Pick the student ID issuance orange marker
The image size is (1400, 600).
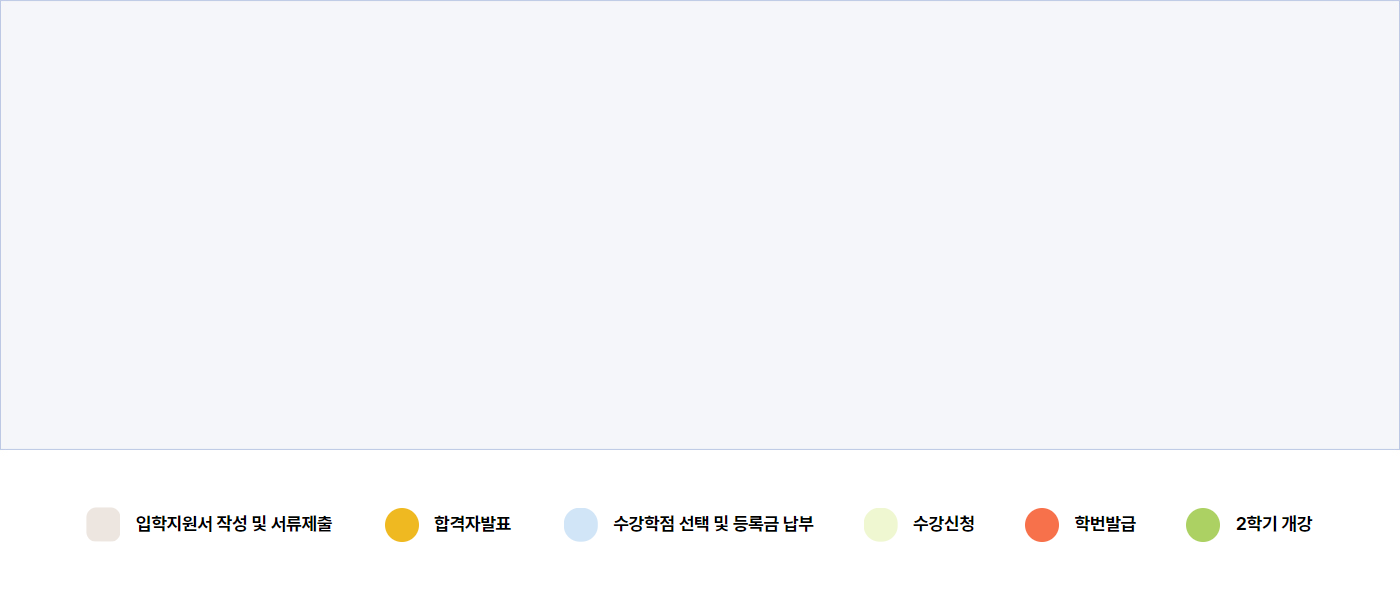pyautogui.click(x=1042, y=524)
